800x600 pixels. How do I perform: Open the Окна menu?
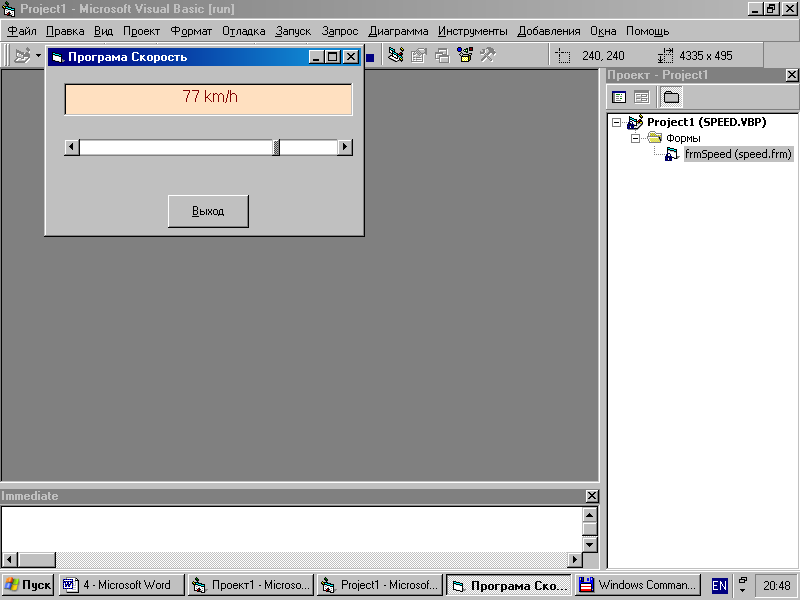click(x=603, y=31)
